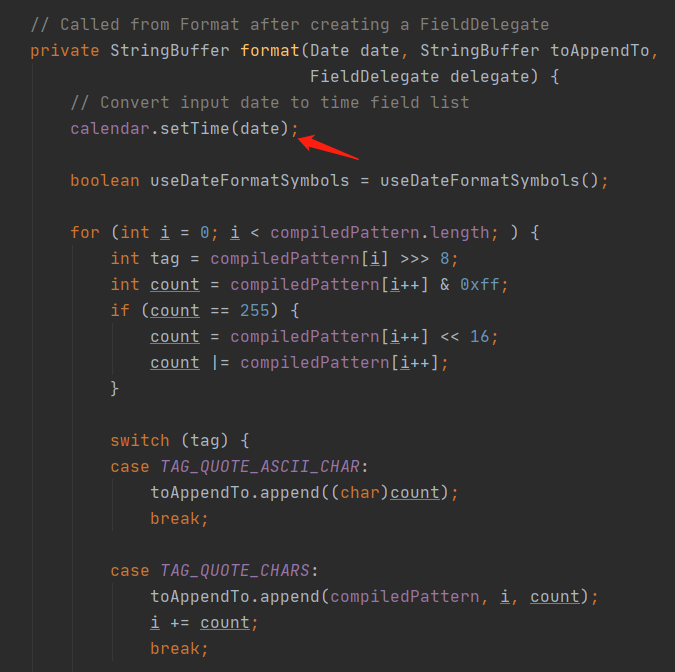The image size is (675, 672).
Task: Click the FieldDelegate delegate parameter
Action: click(x=420, y=77)
